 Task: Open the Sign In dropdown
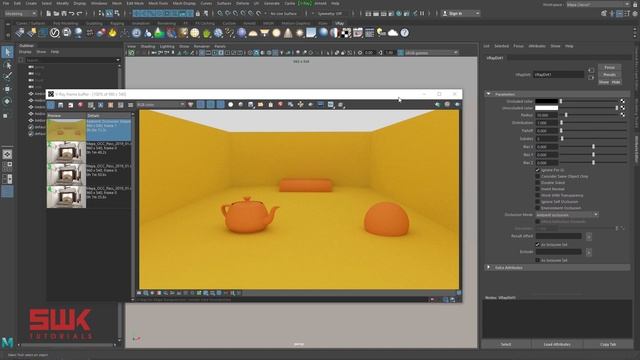pos(461,13)
